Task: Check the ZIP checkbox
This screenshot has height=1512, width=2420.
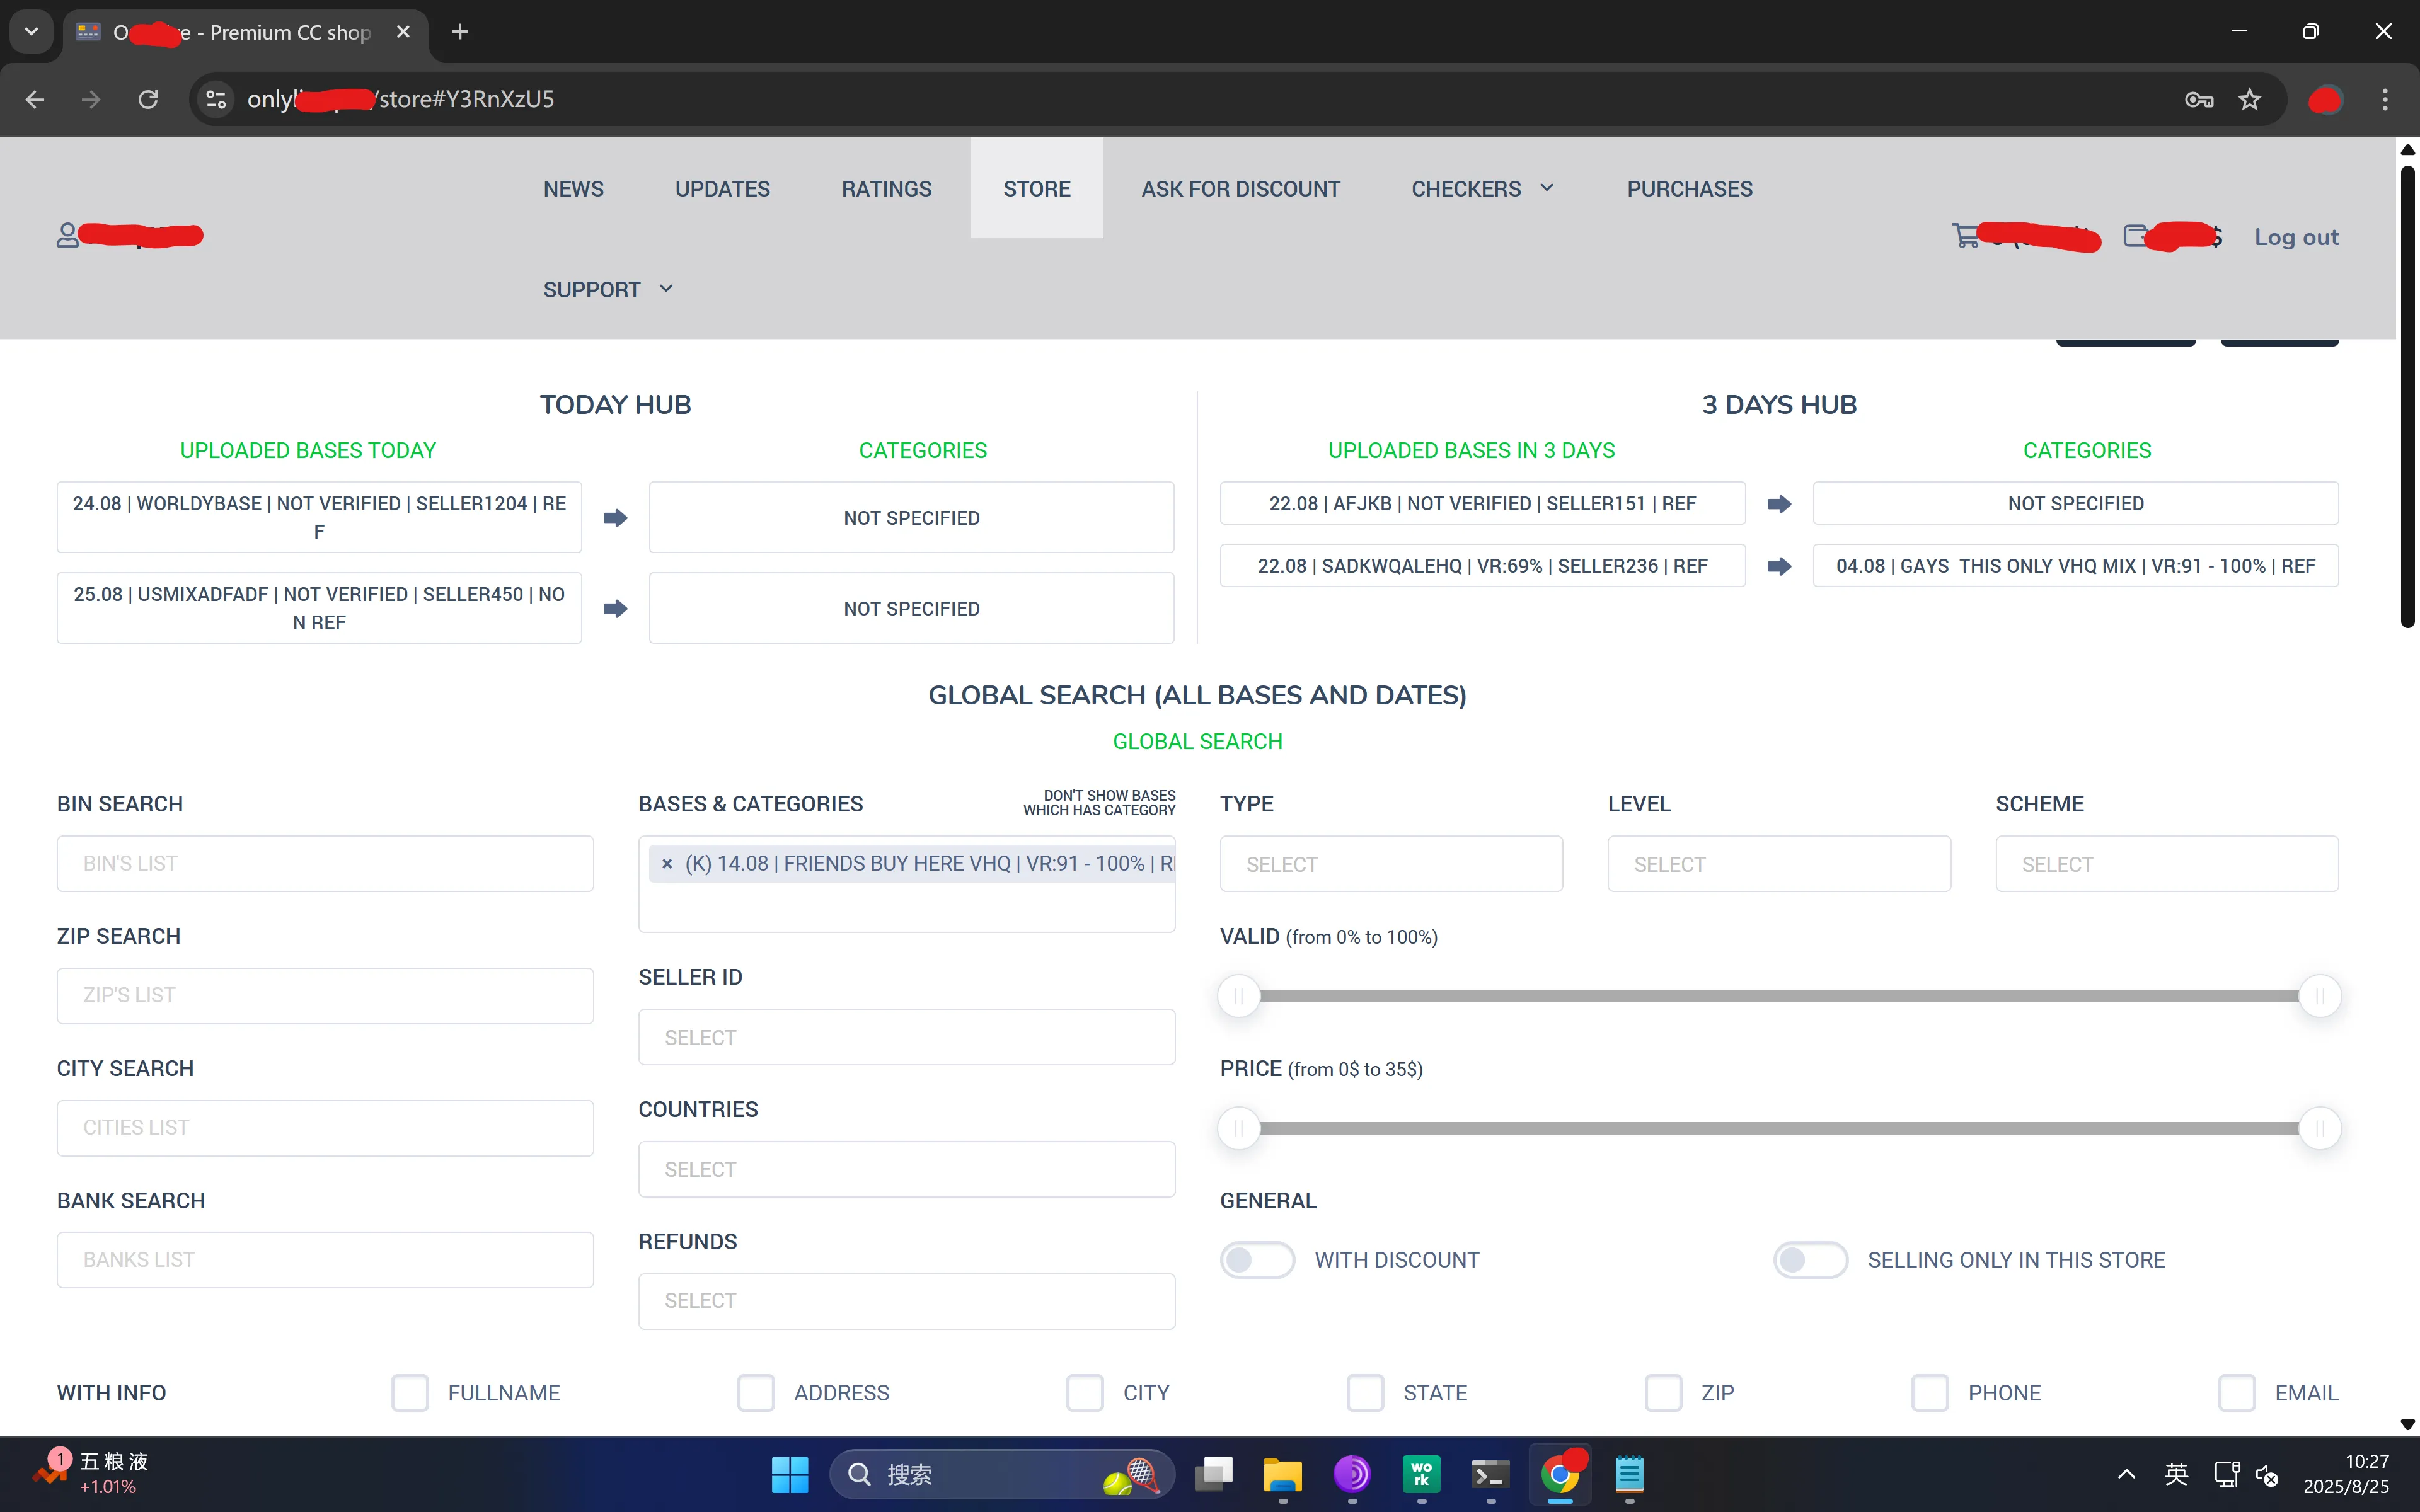Action: point(1664,1392)
